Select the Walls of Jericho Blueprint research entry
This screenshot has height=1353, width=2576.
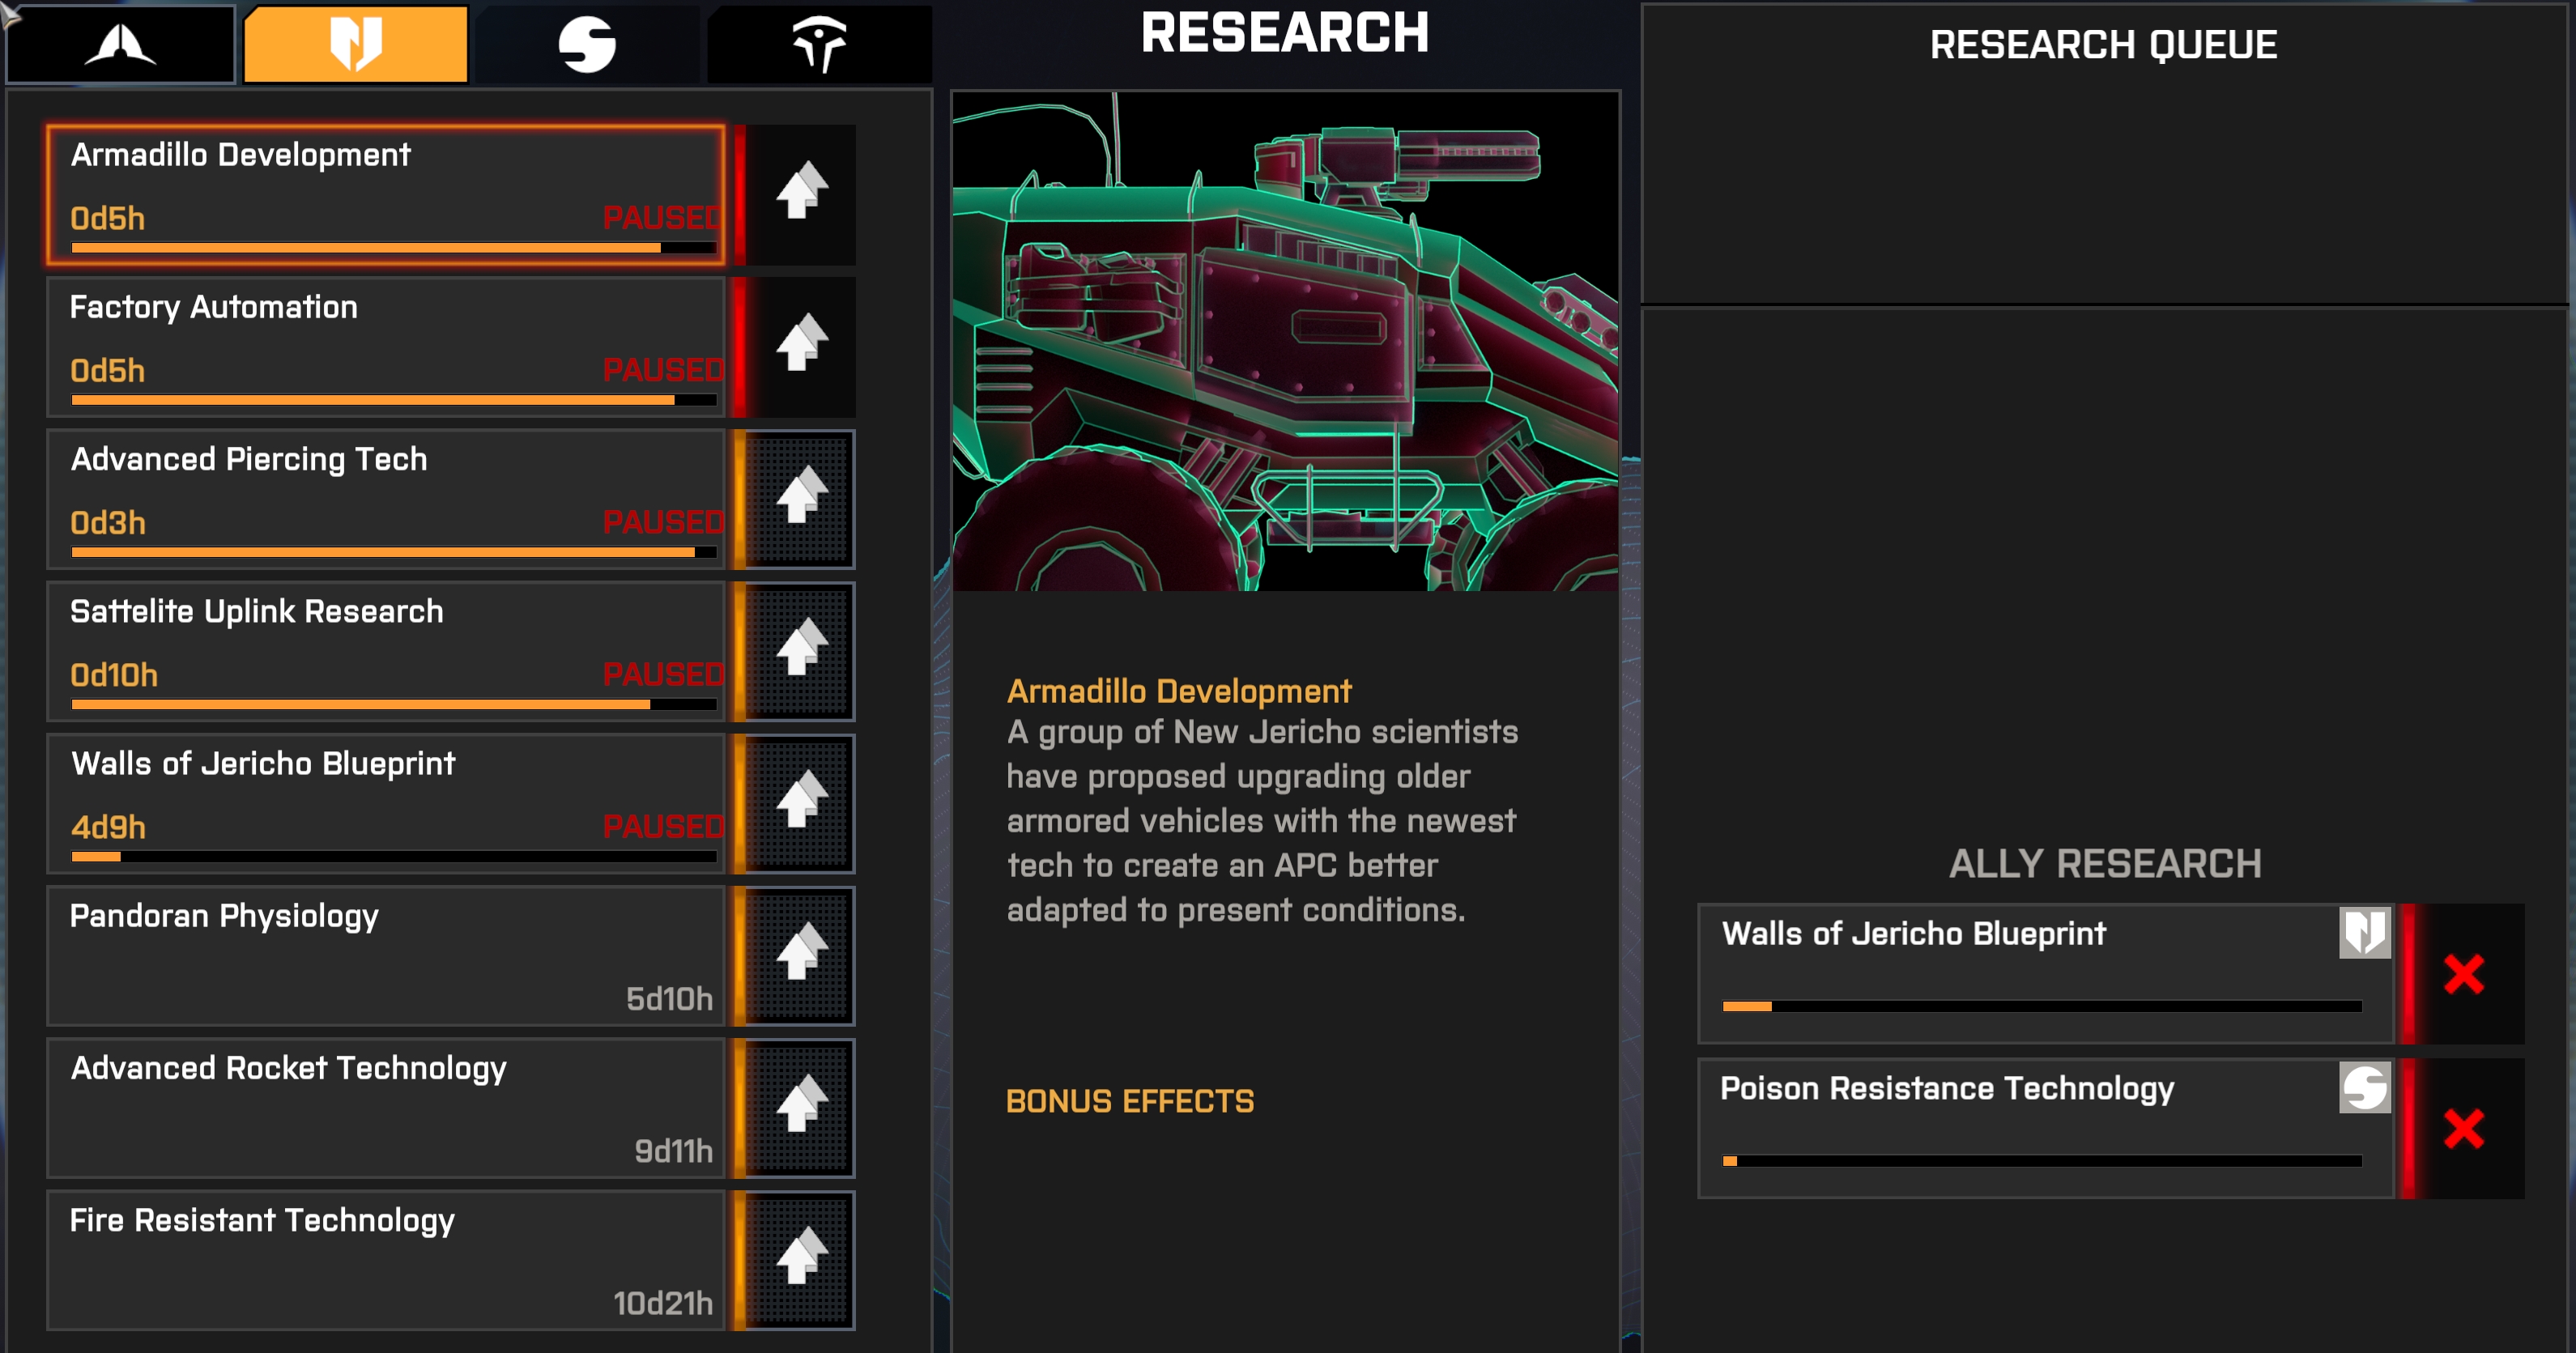pyautogui.click(x=386, y=803)
